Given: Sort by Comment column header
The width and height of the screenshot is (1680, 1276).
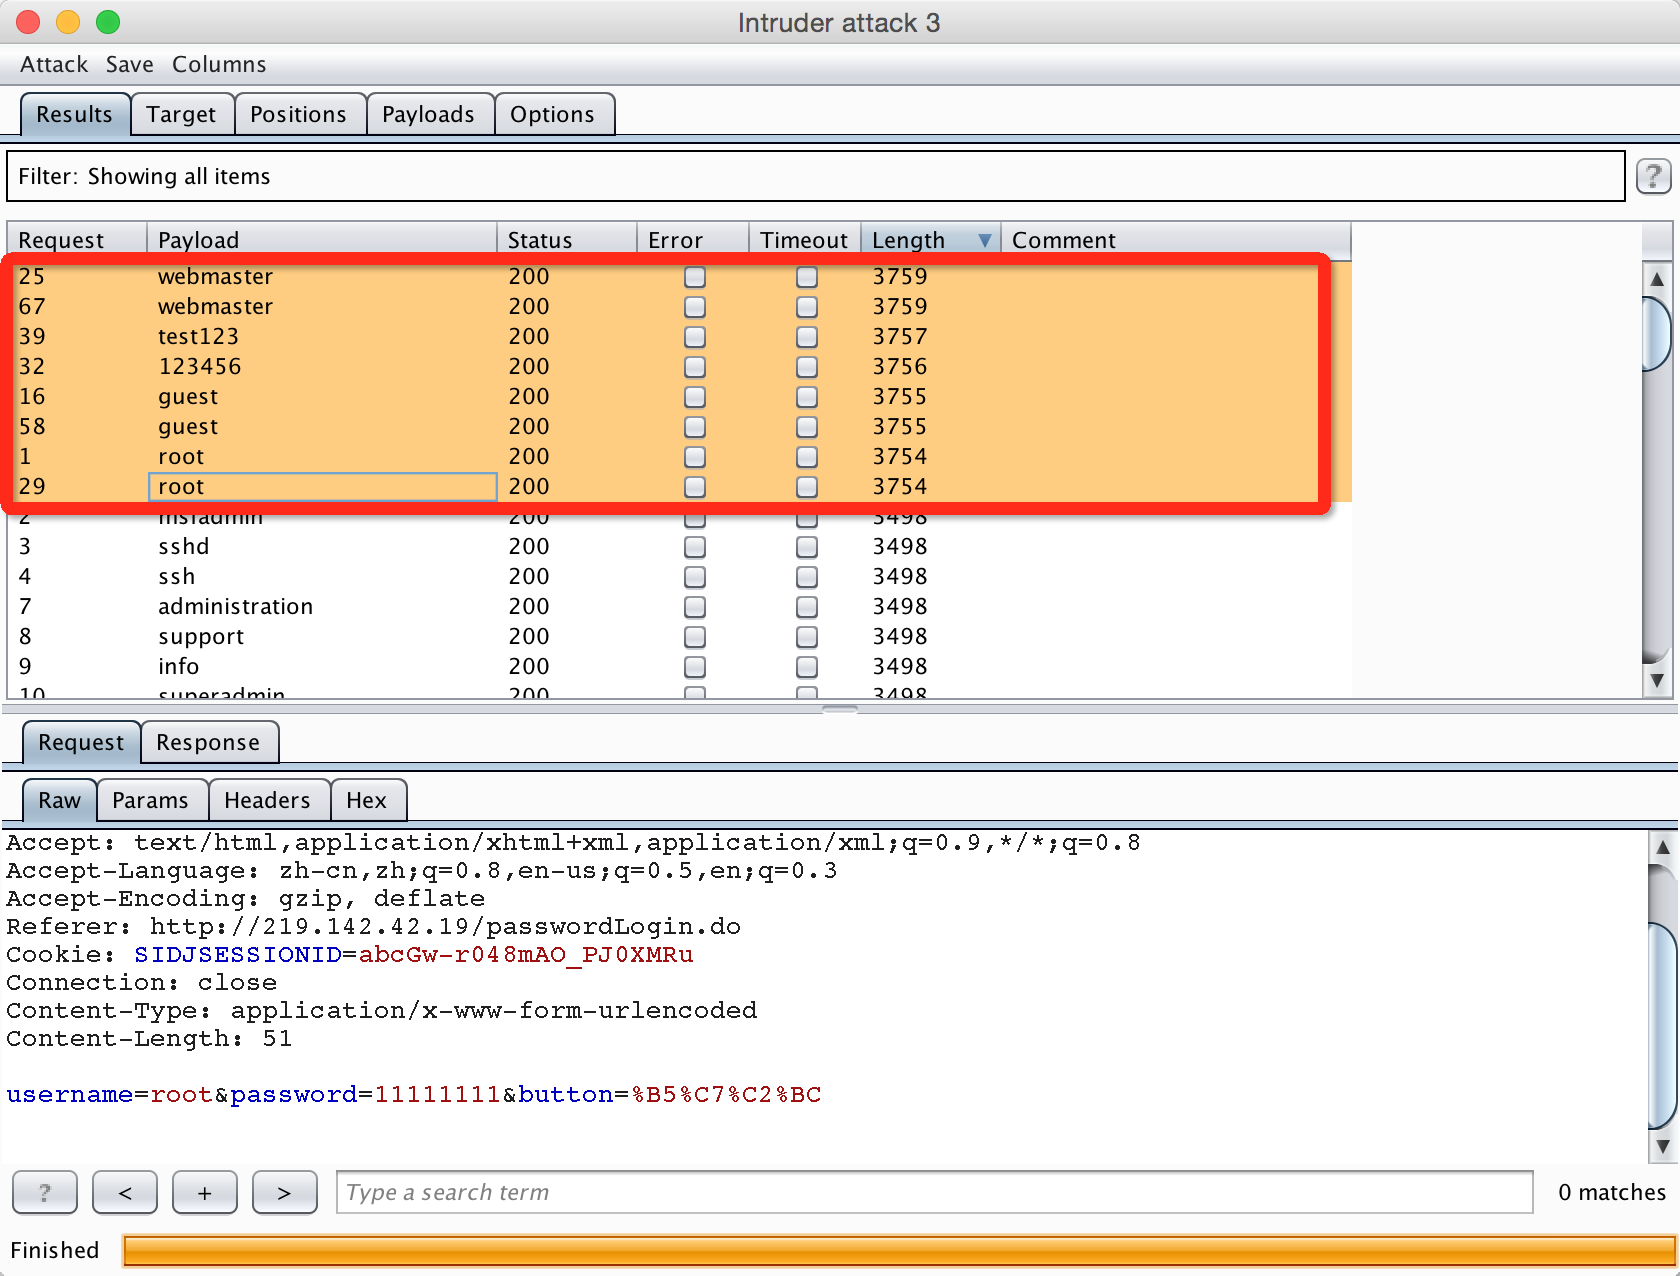Looking at the screenshot, I should (x=1176, y=240).
